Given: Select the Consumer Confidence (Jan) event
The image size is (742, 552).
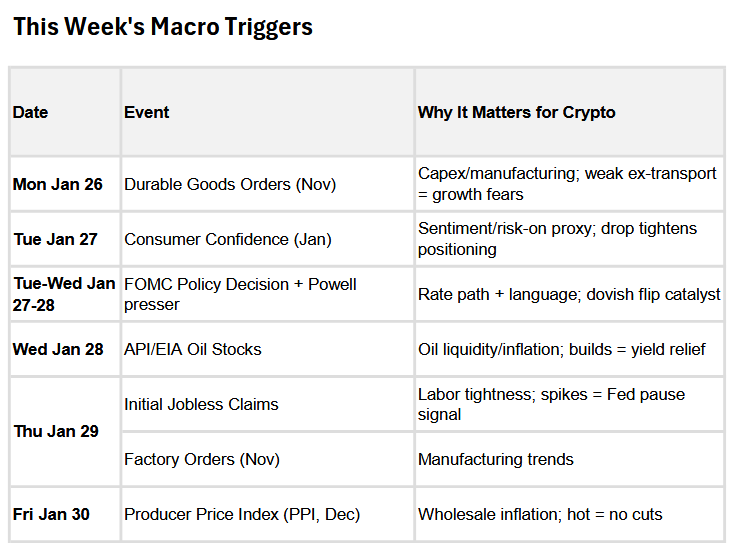Looking at the screenshot, I should 227,239.
